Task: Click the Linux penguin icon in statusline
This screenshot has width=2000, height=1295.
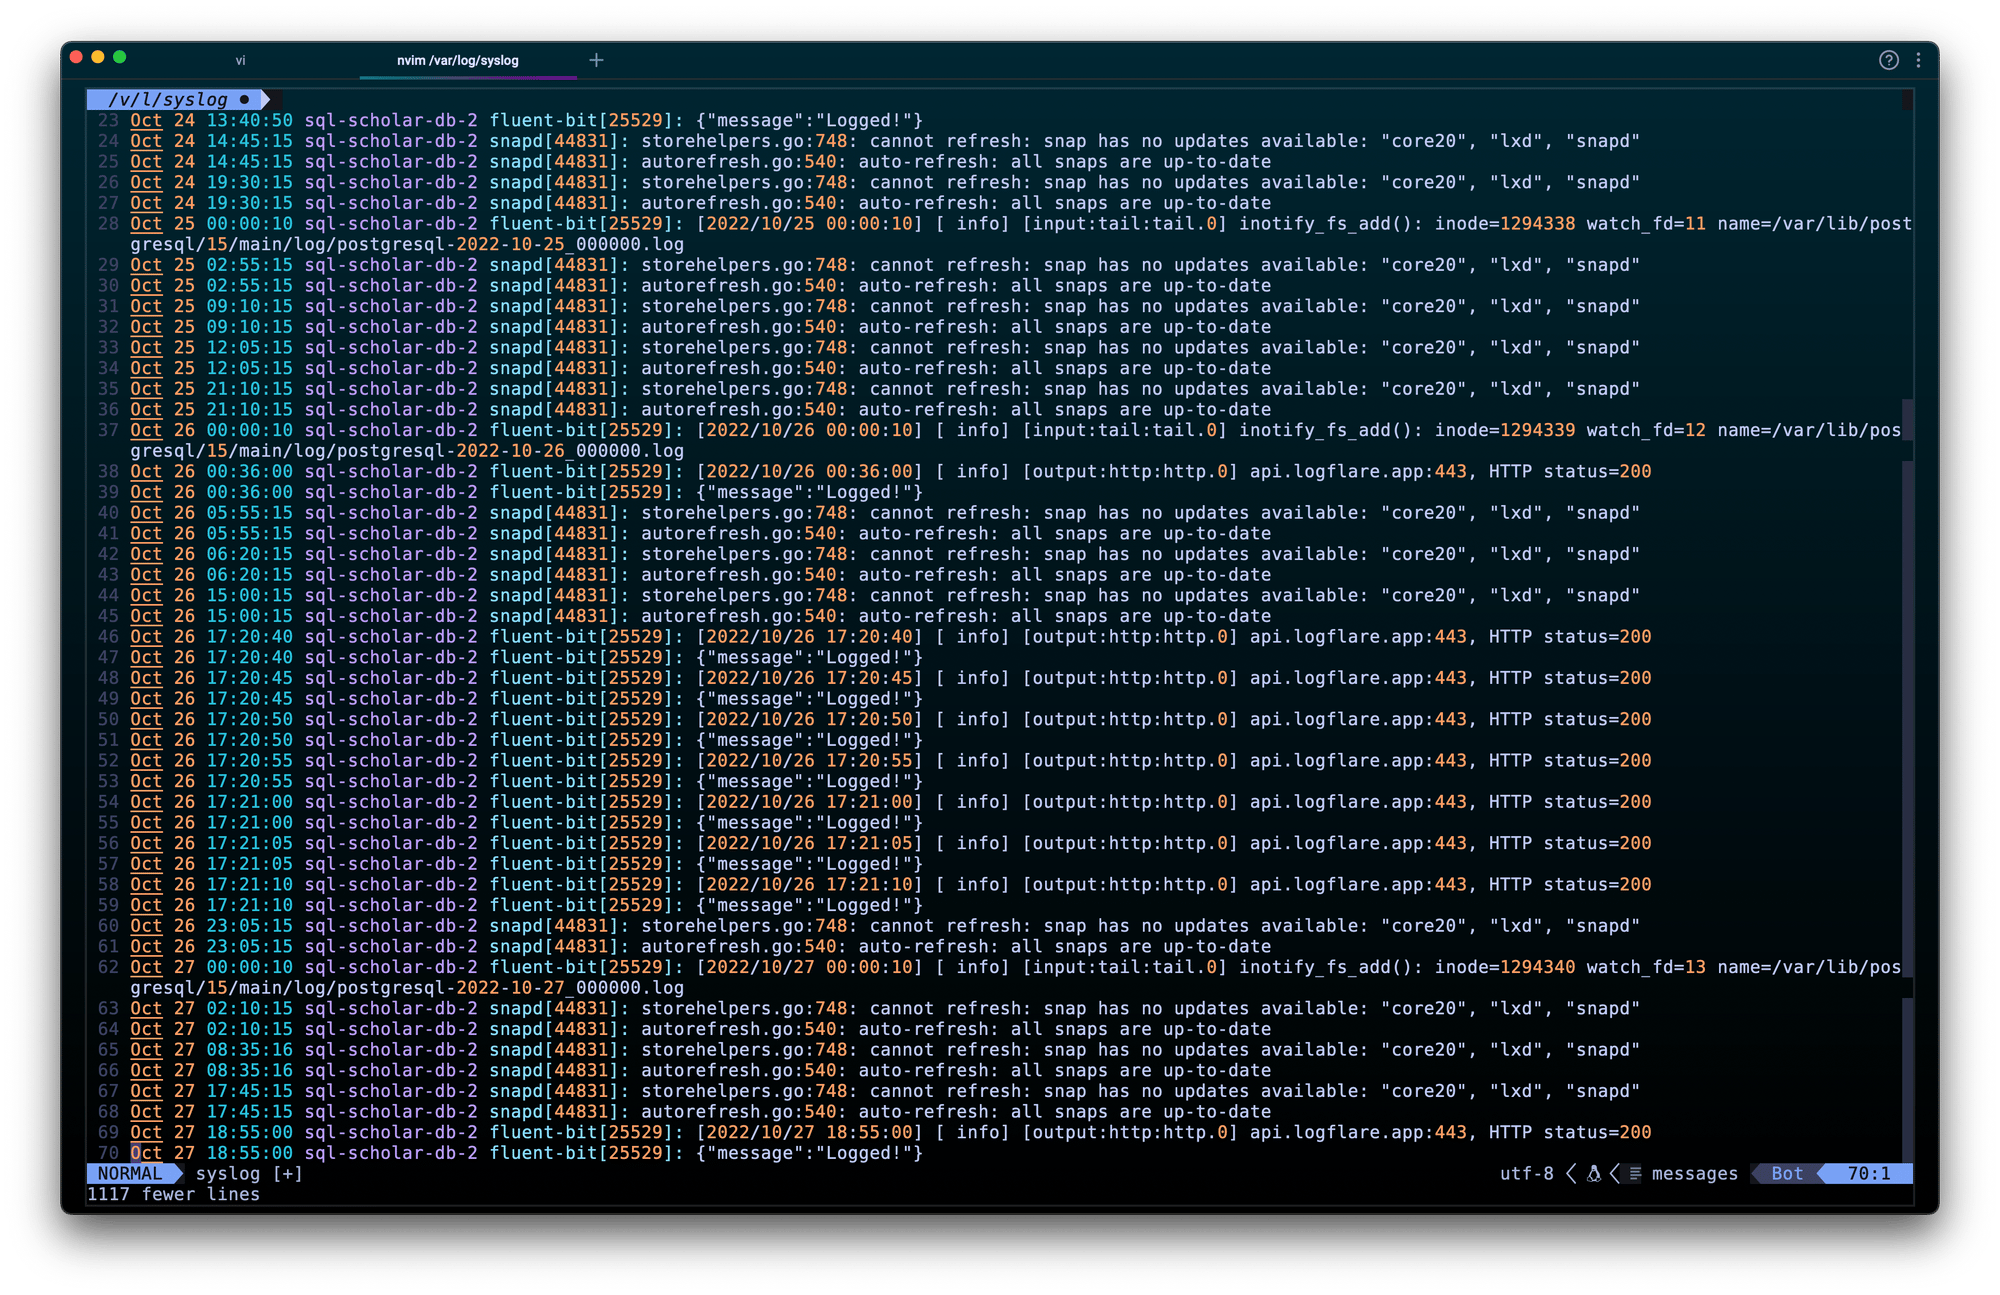Action: [x=1593, y=1174]
